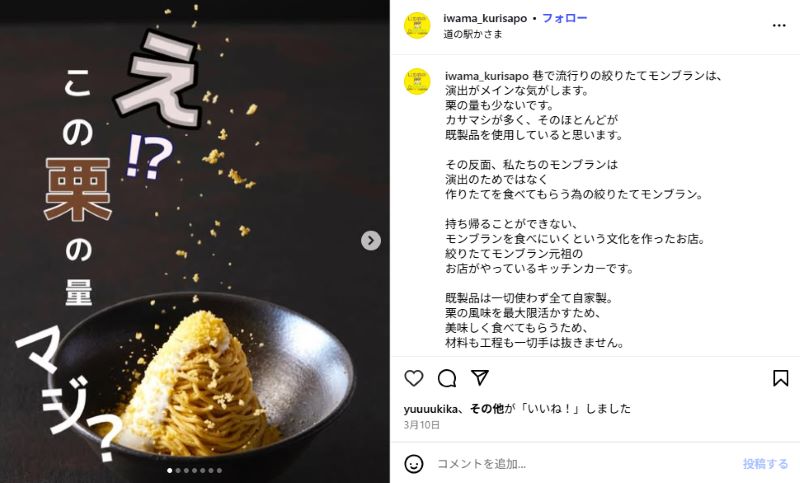
Task: Open location 道の駅かさま
Action: pos(473,34)
